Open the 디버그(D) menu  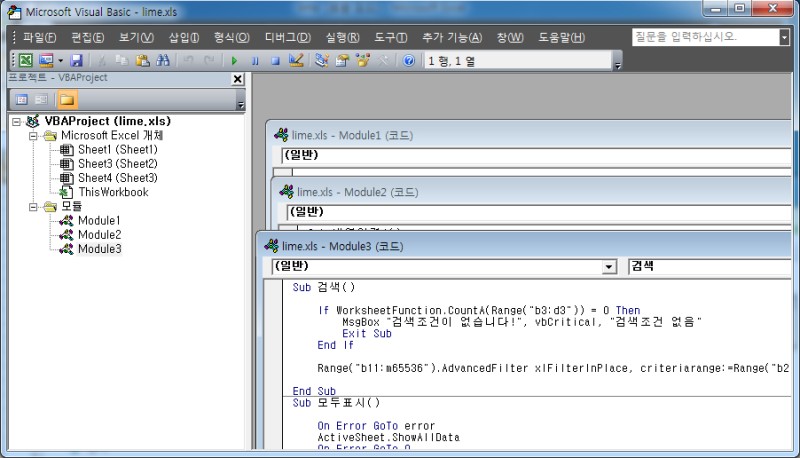[288, 37]
